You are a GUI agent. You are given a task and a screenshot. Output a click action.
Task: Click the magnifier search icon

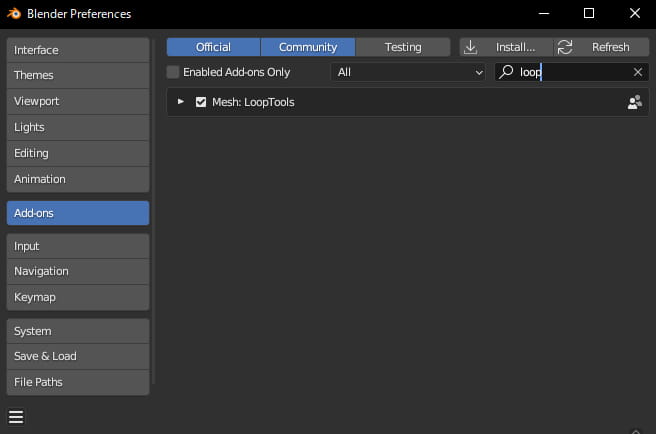click(506, 72)
